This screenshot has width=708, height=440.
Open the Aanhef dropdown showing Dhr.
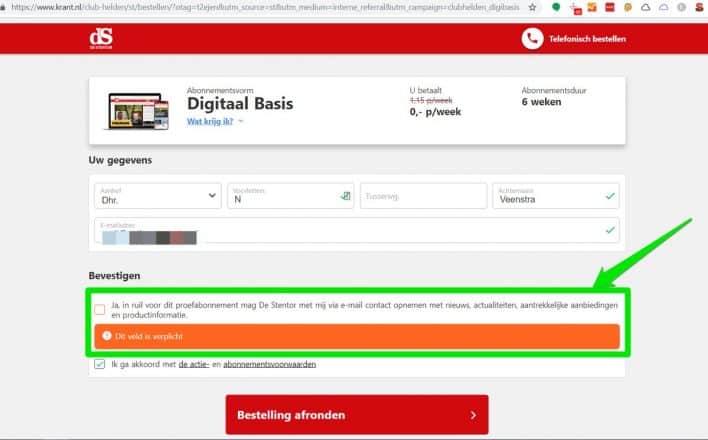tap(158, 196)
